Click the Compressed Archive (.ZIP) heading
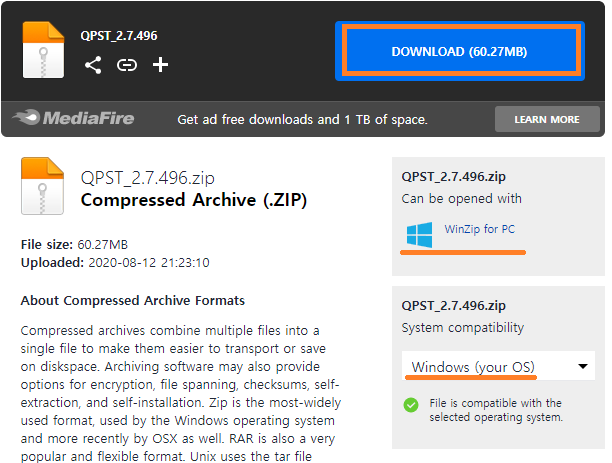Screen dimensions: 612x463 (x=194, y=200)
